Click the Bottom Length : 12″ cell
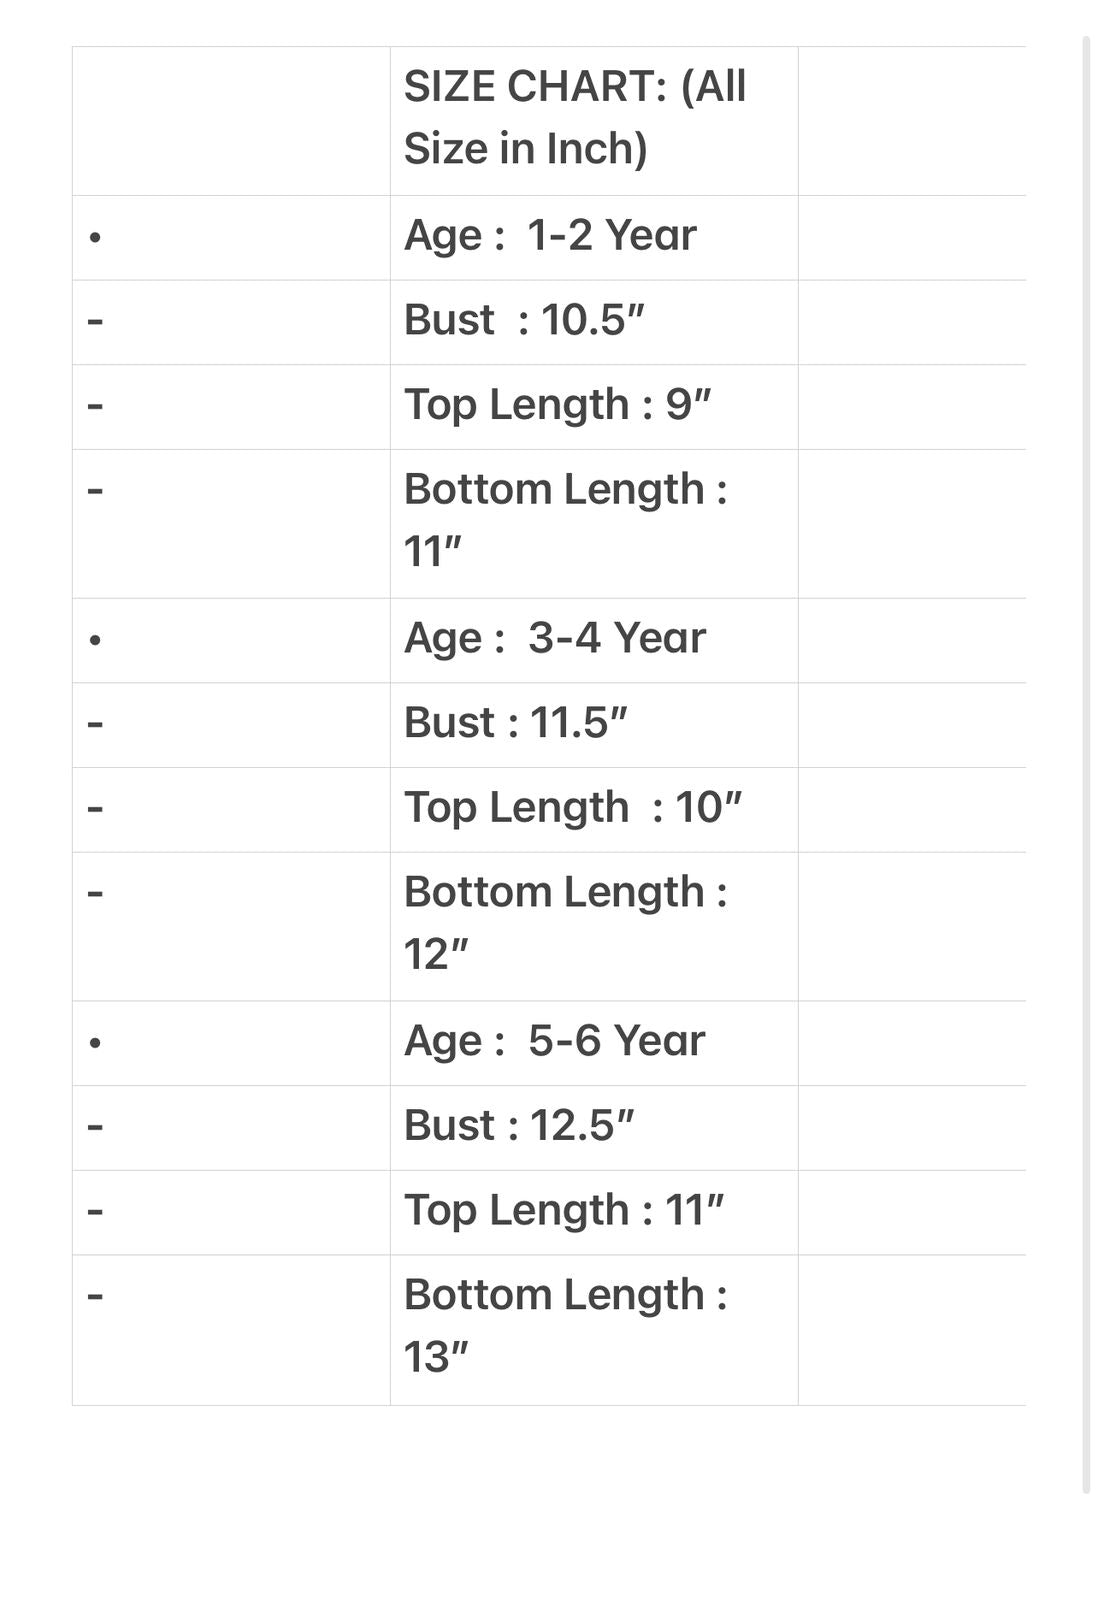This screenshot has width=1098, height=1600. click(594, 927)
